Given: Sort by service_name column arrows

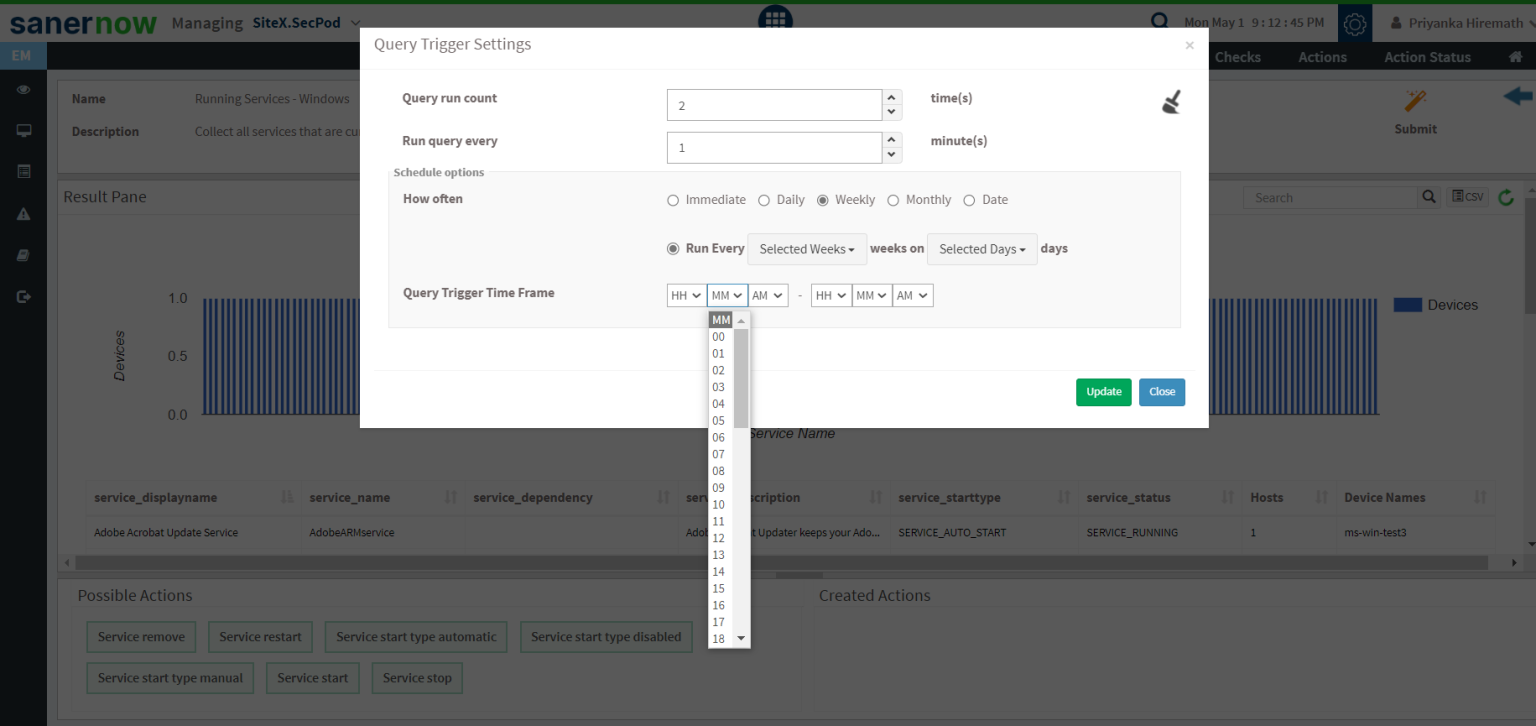Looking at the screenshot, I should tap(451, 497).
